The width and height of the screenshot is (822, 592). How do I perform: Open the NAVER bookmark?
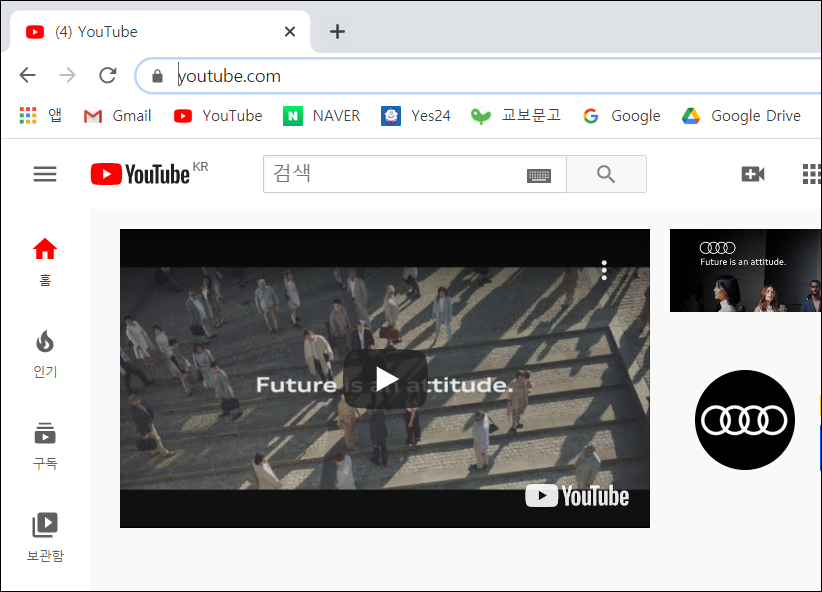(x=321, y=115)
